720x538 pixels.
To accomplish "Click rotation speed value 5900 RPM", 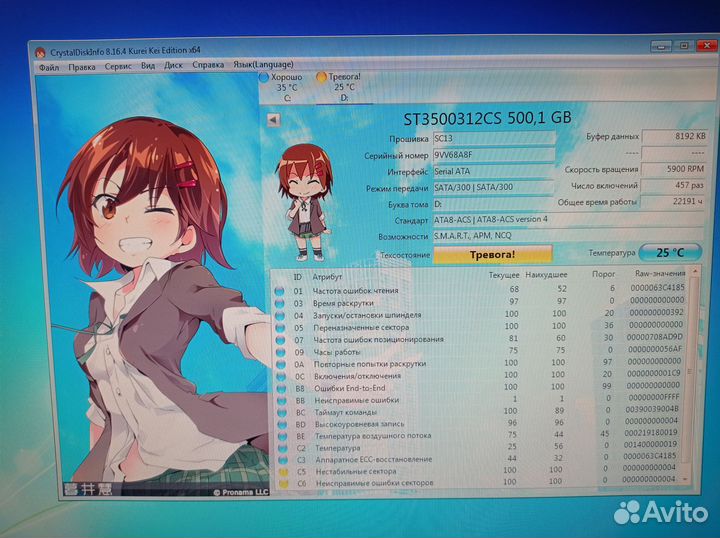I will pyautogui.click(x=673, y=169).
